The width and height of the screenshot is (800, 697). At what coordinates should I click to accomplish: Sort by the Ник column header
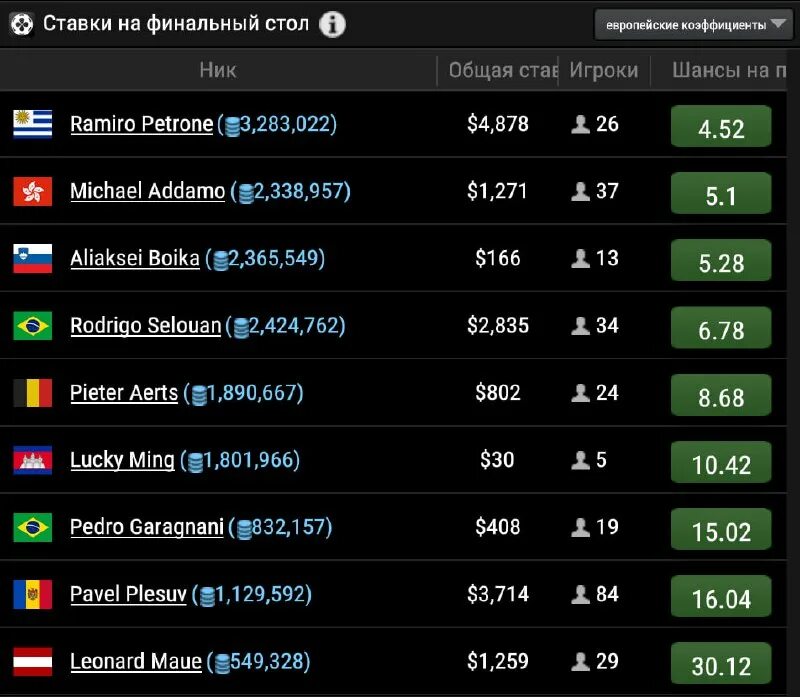click(x=217, y=70)
